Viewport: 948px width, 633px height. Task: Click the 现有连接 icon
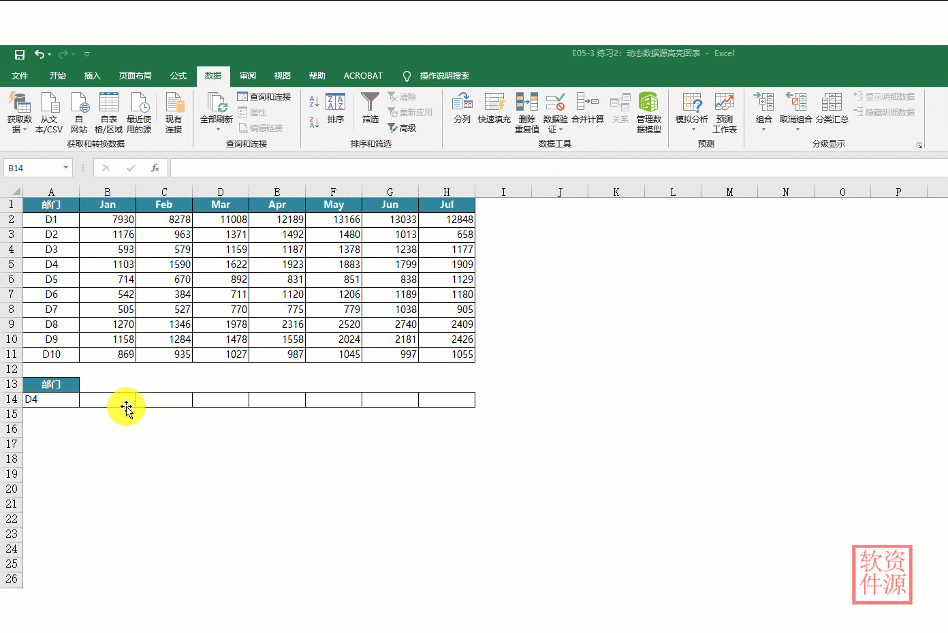click(174, 112)
